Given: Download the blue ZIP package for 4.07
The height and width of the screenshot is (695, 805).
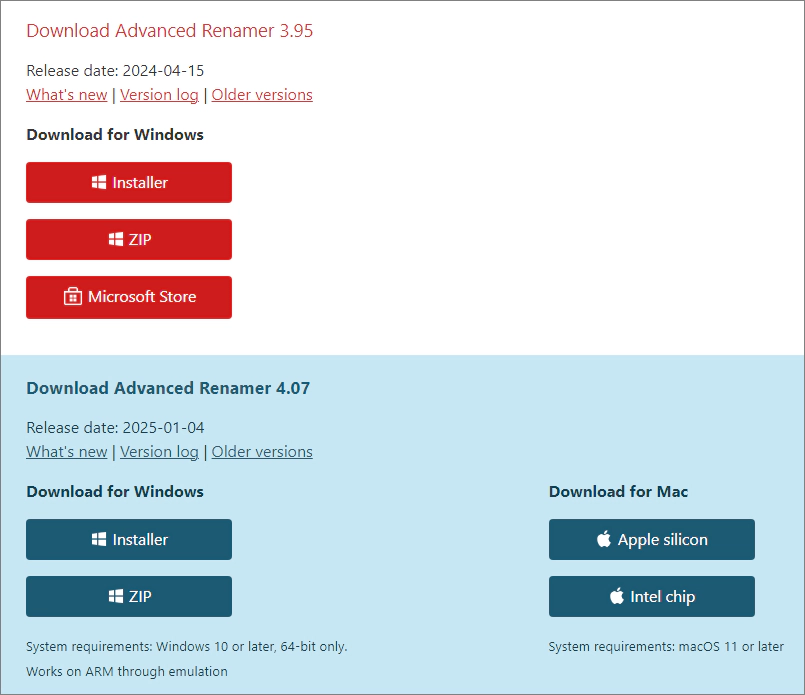Looking at the screenshot, I should [129, 596].
